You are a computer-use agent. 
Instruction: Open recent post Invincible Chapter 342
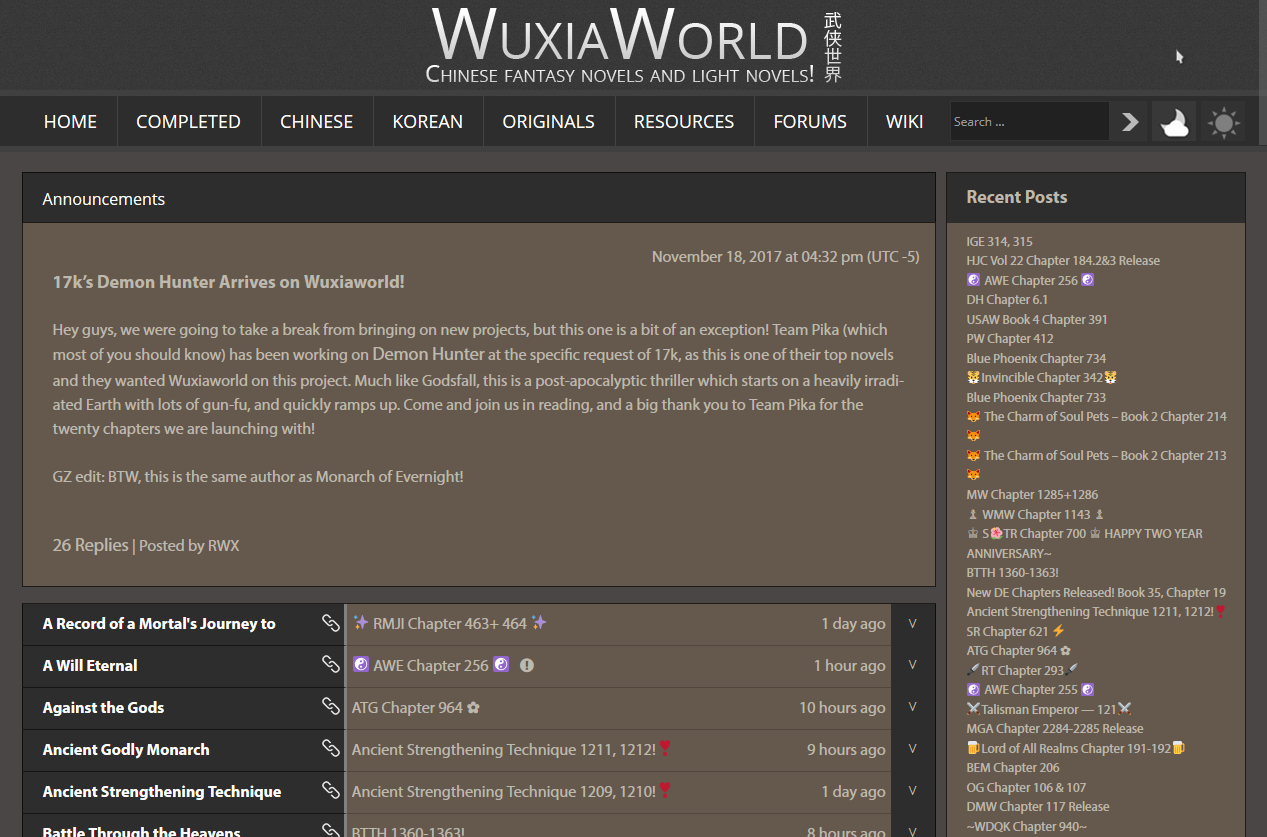coord(1041,377)
